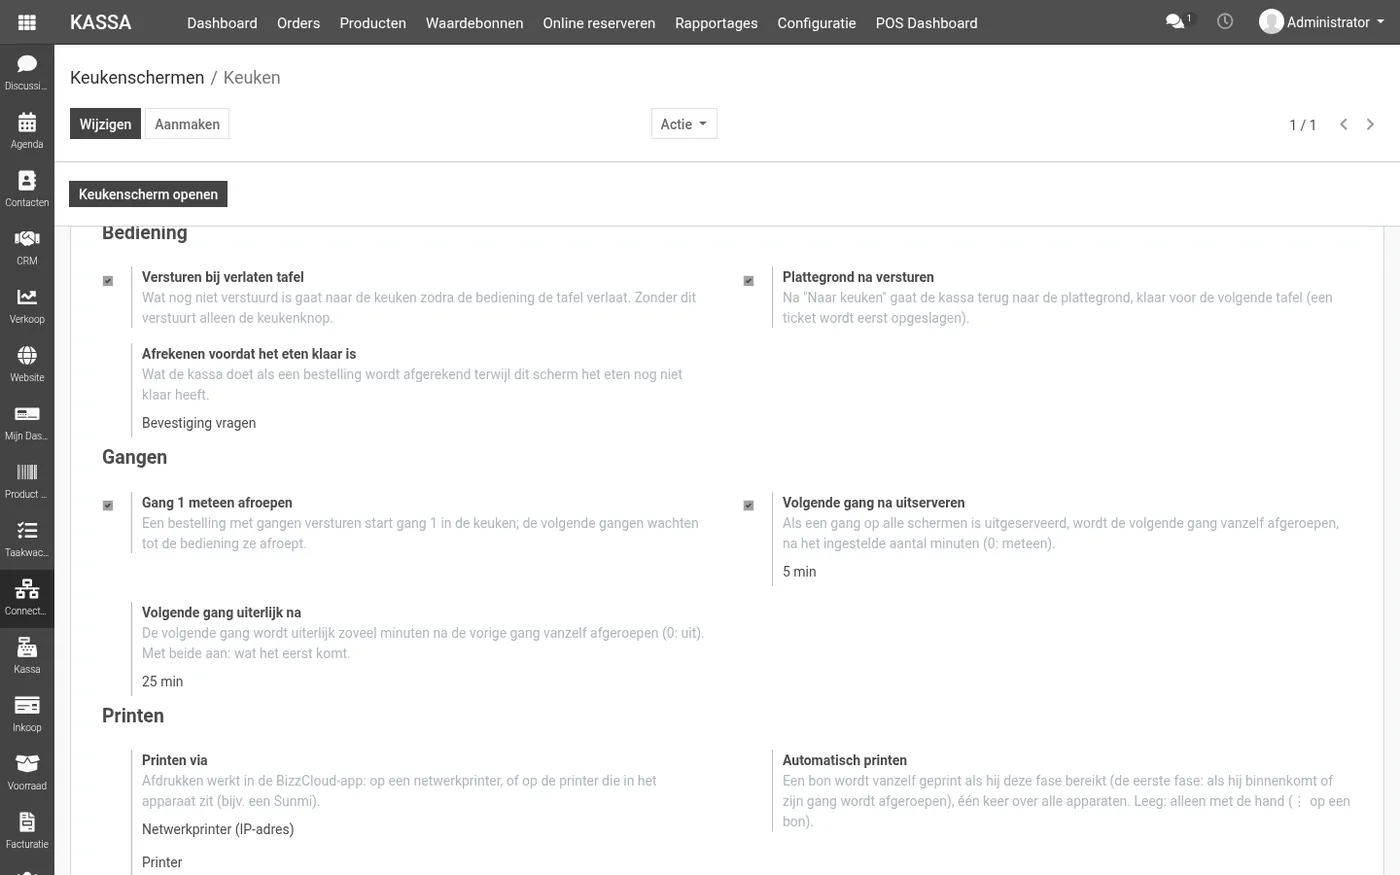Open Verkoop app in sidebar
1400x875 pixels.
[x=27, y=305]
